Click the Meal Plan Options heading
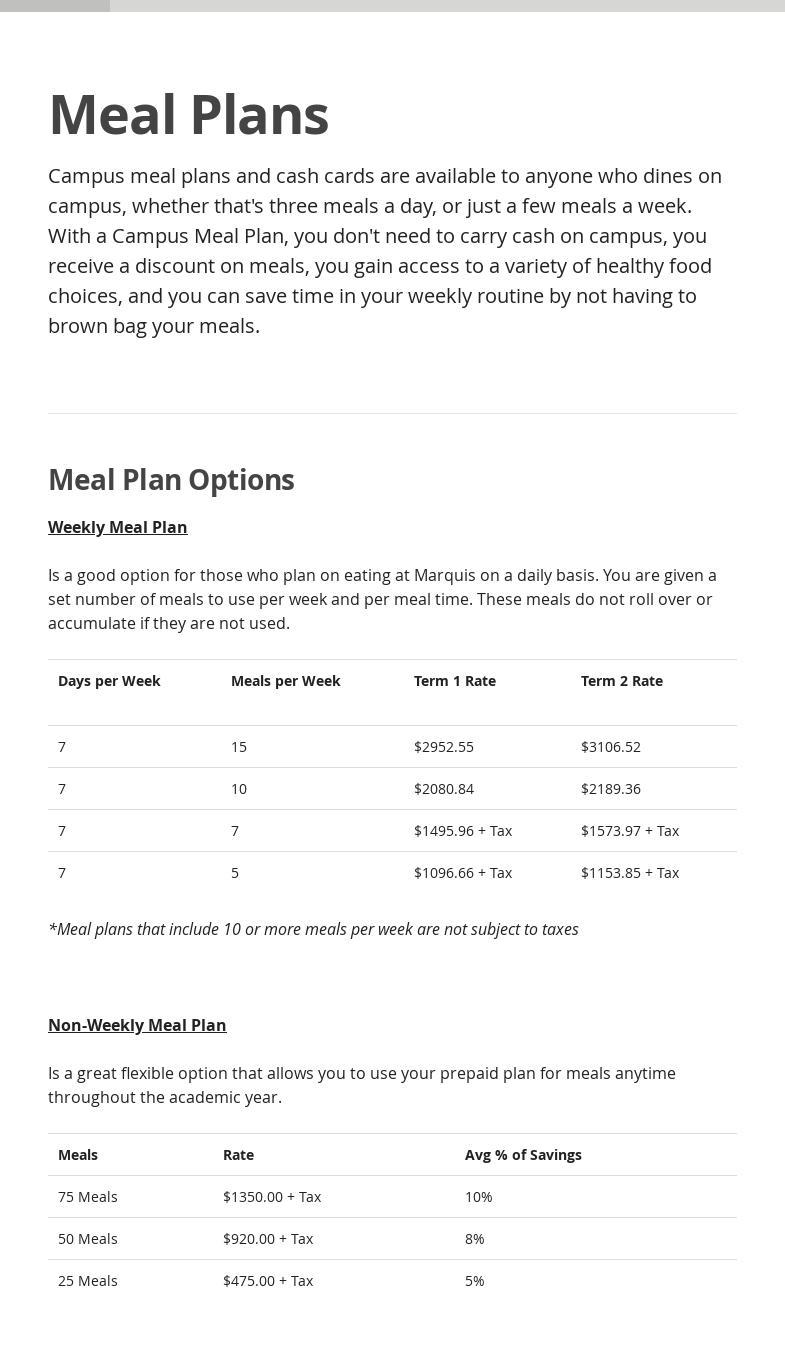This screenshot has width=785, height=1361. click(171, 480)
